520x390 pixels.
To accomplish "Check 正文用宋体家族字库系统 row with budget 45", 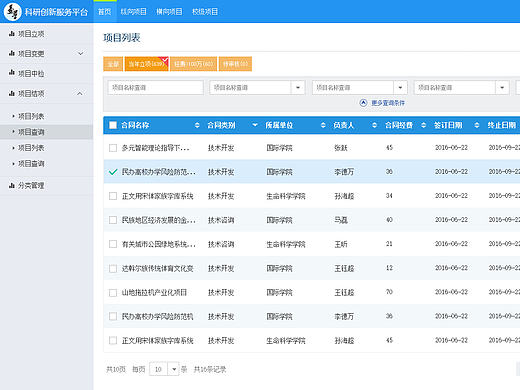I will 113,340.
